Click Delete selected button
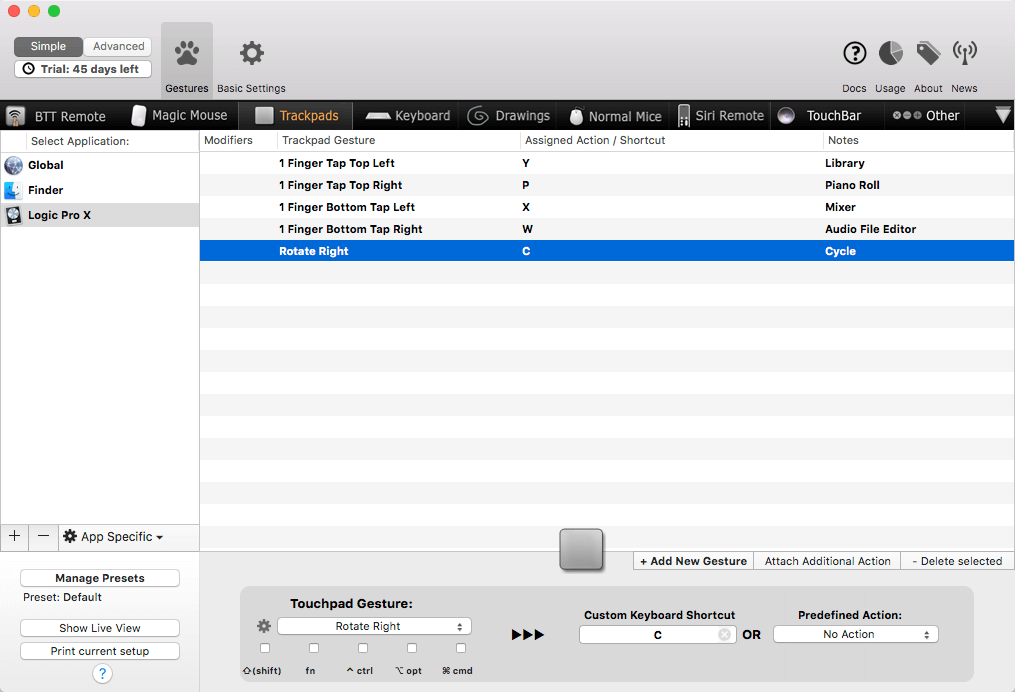Screen dimensions: 1015x692 tap(957, 561)
